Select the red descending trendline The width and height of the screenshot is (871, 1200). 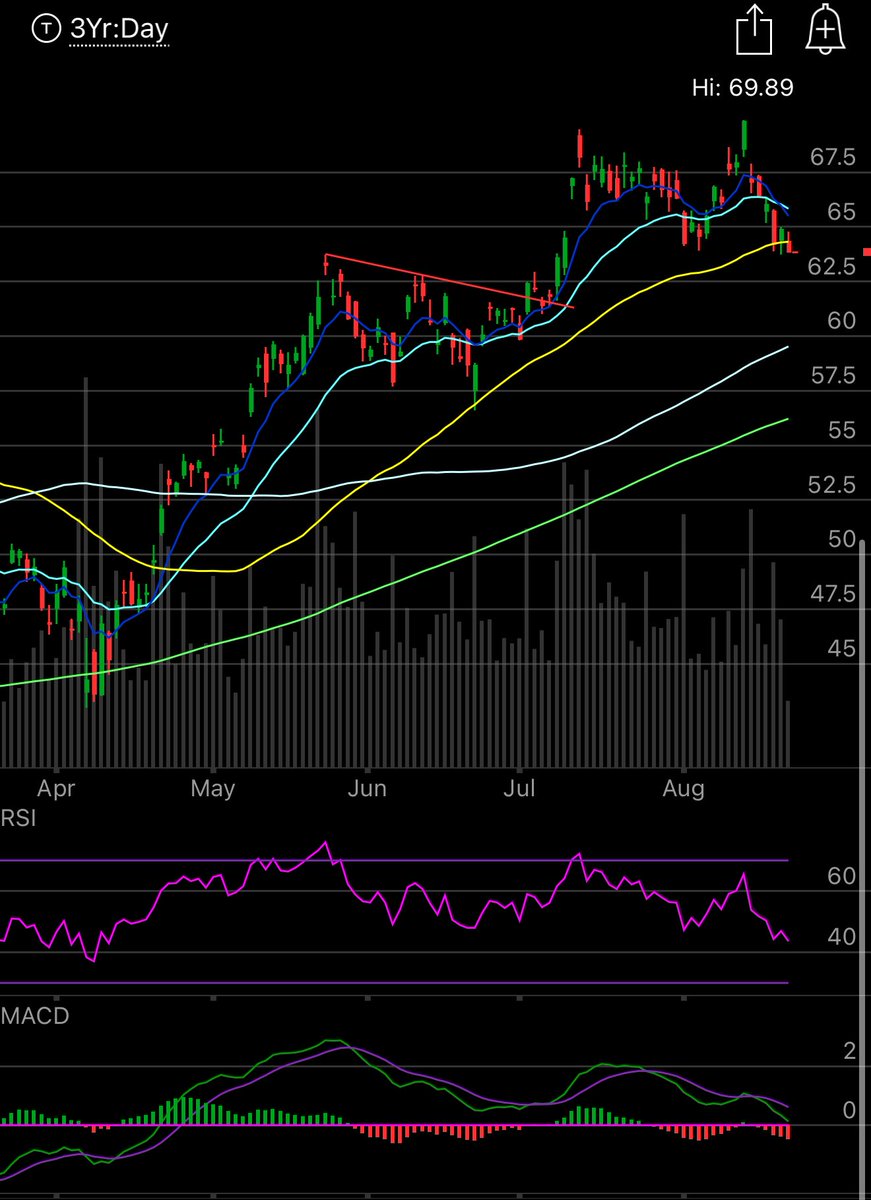pyautogui.click(x=449, y=281)
